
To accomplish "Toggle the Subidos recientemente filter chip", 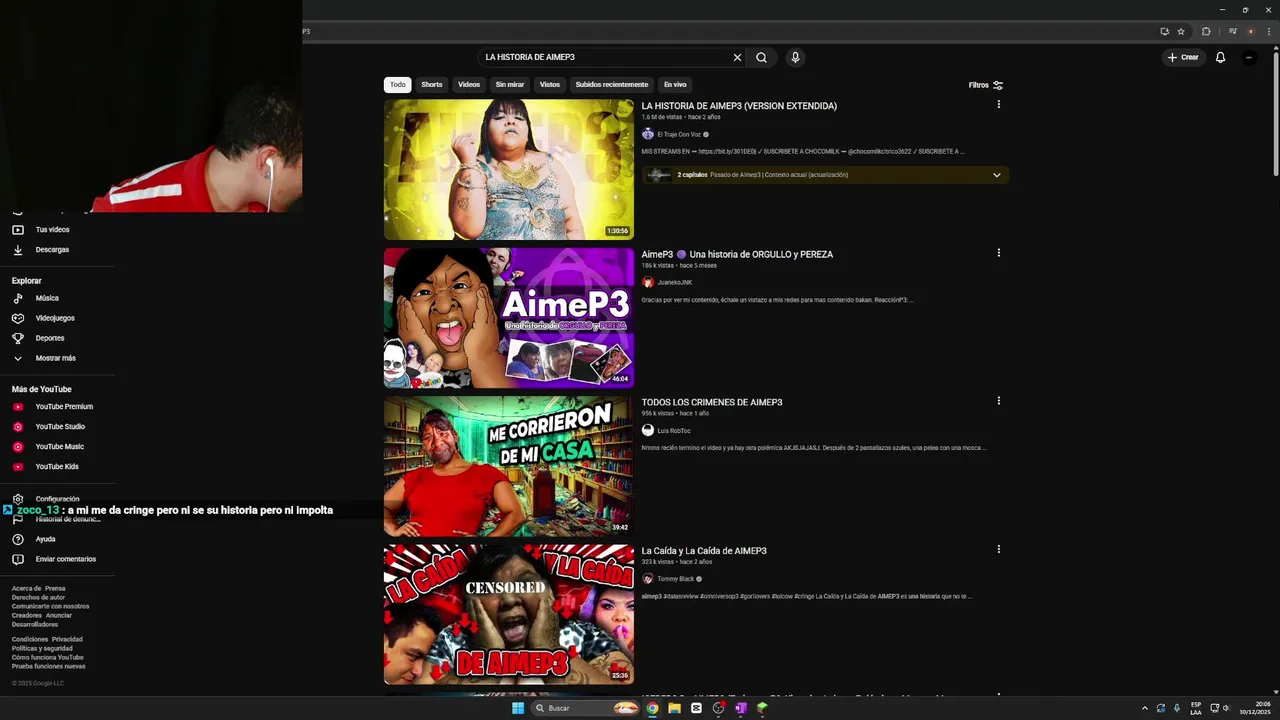I will click(612, 85).
